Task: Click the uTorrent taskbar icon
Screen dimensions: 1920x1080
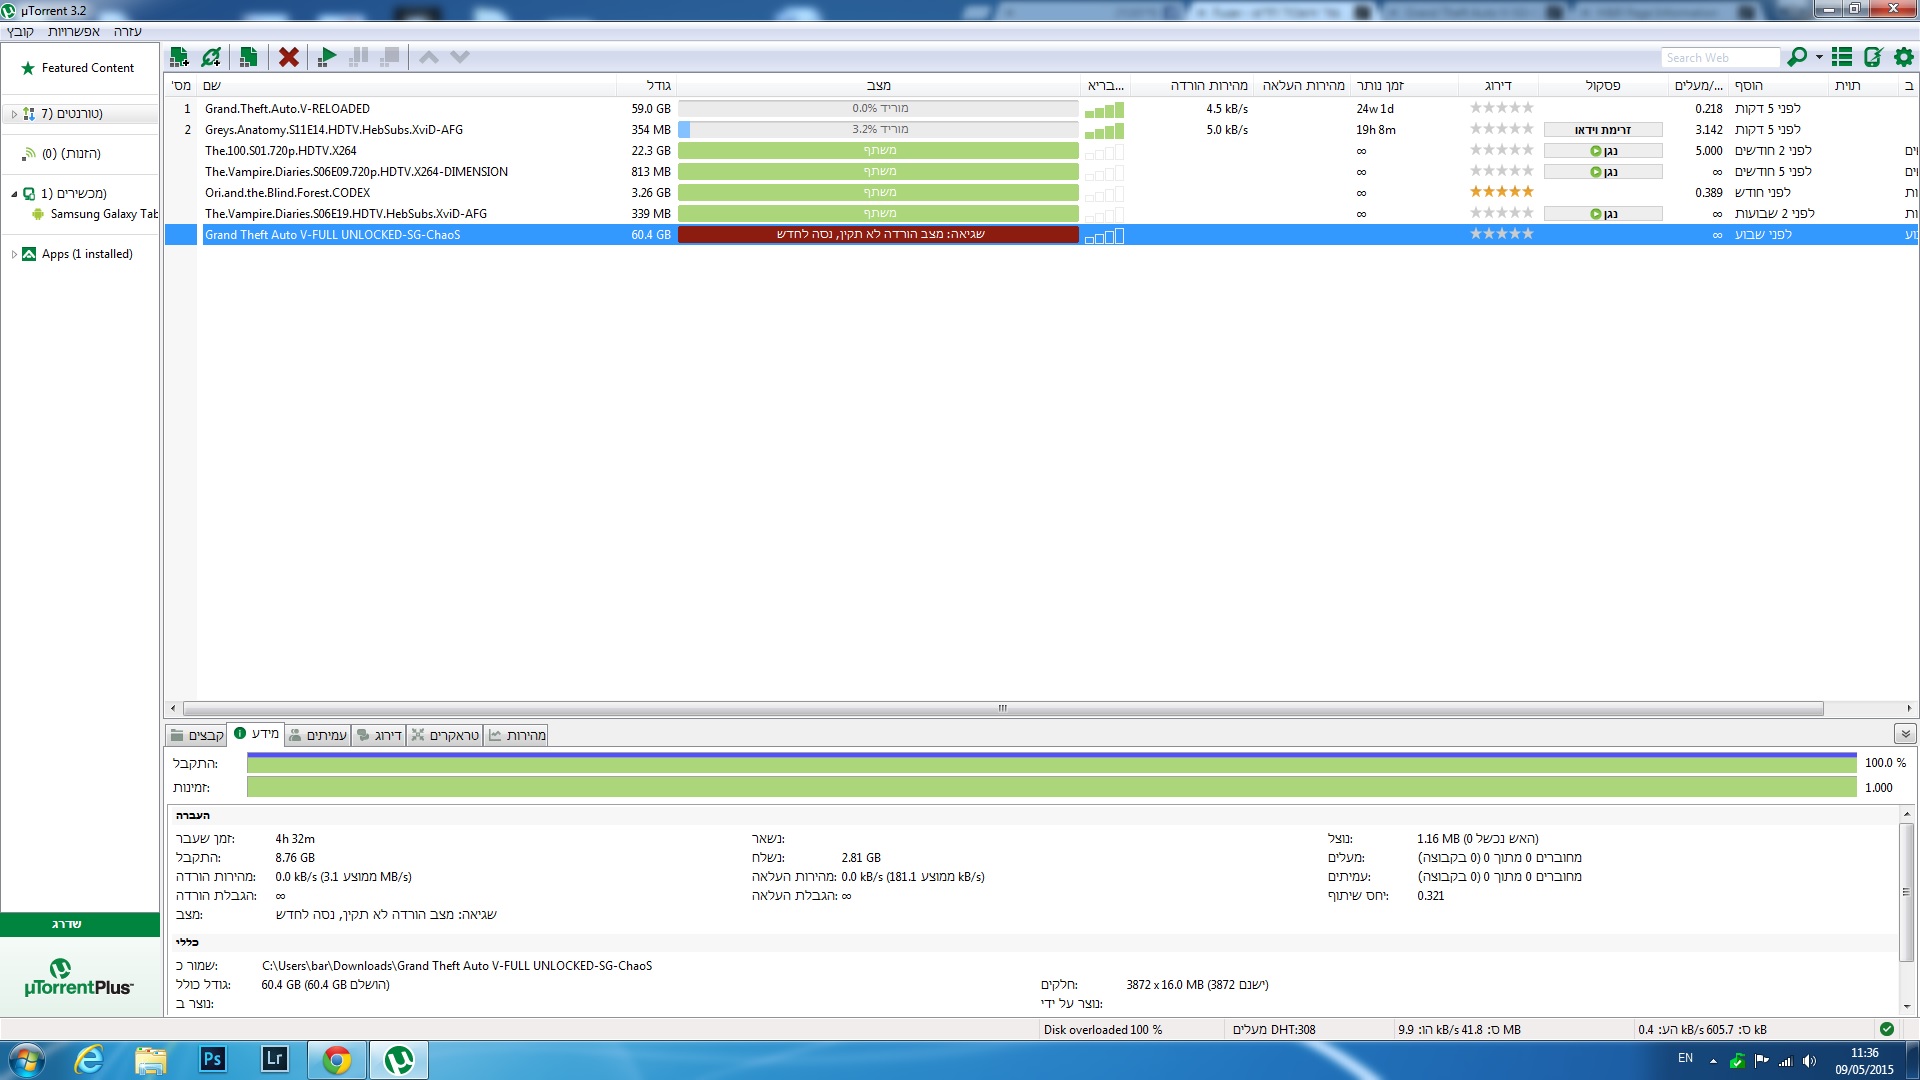Action: 399,1060
